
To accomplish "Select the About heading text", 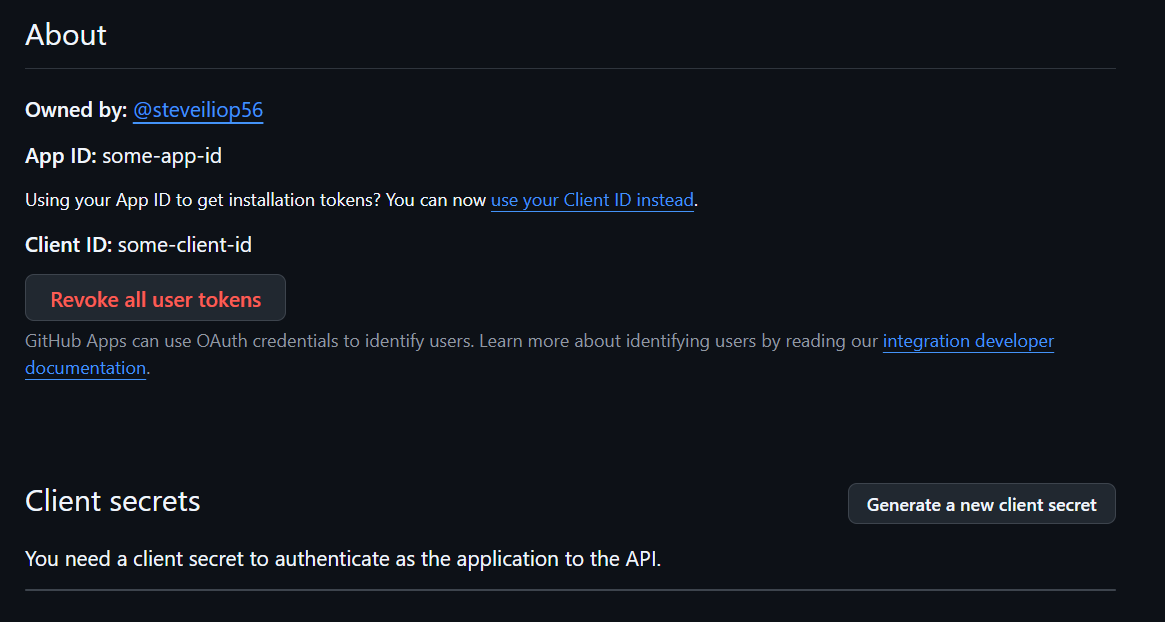I will tap(65, 35).
